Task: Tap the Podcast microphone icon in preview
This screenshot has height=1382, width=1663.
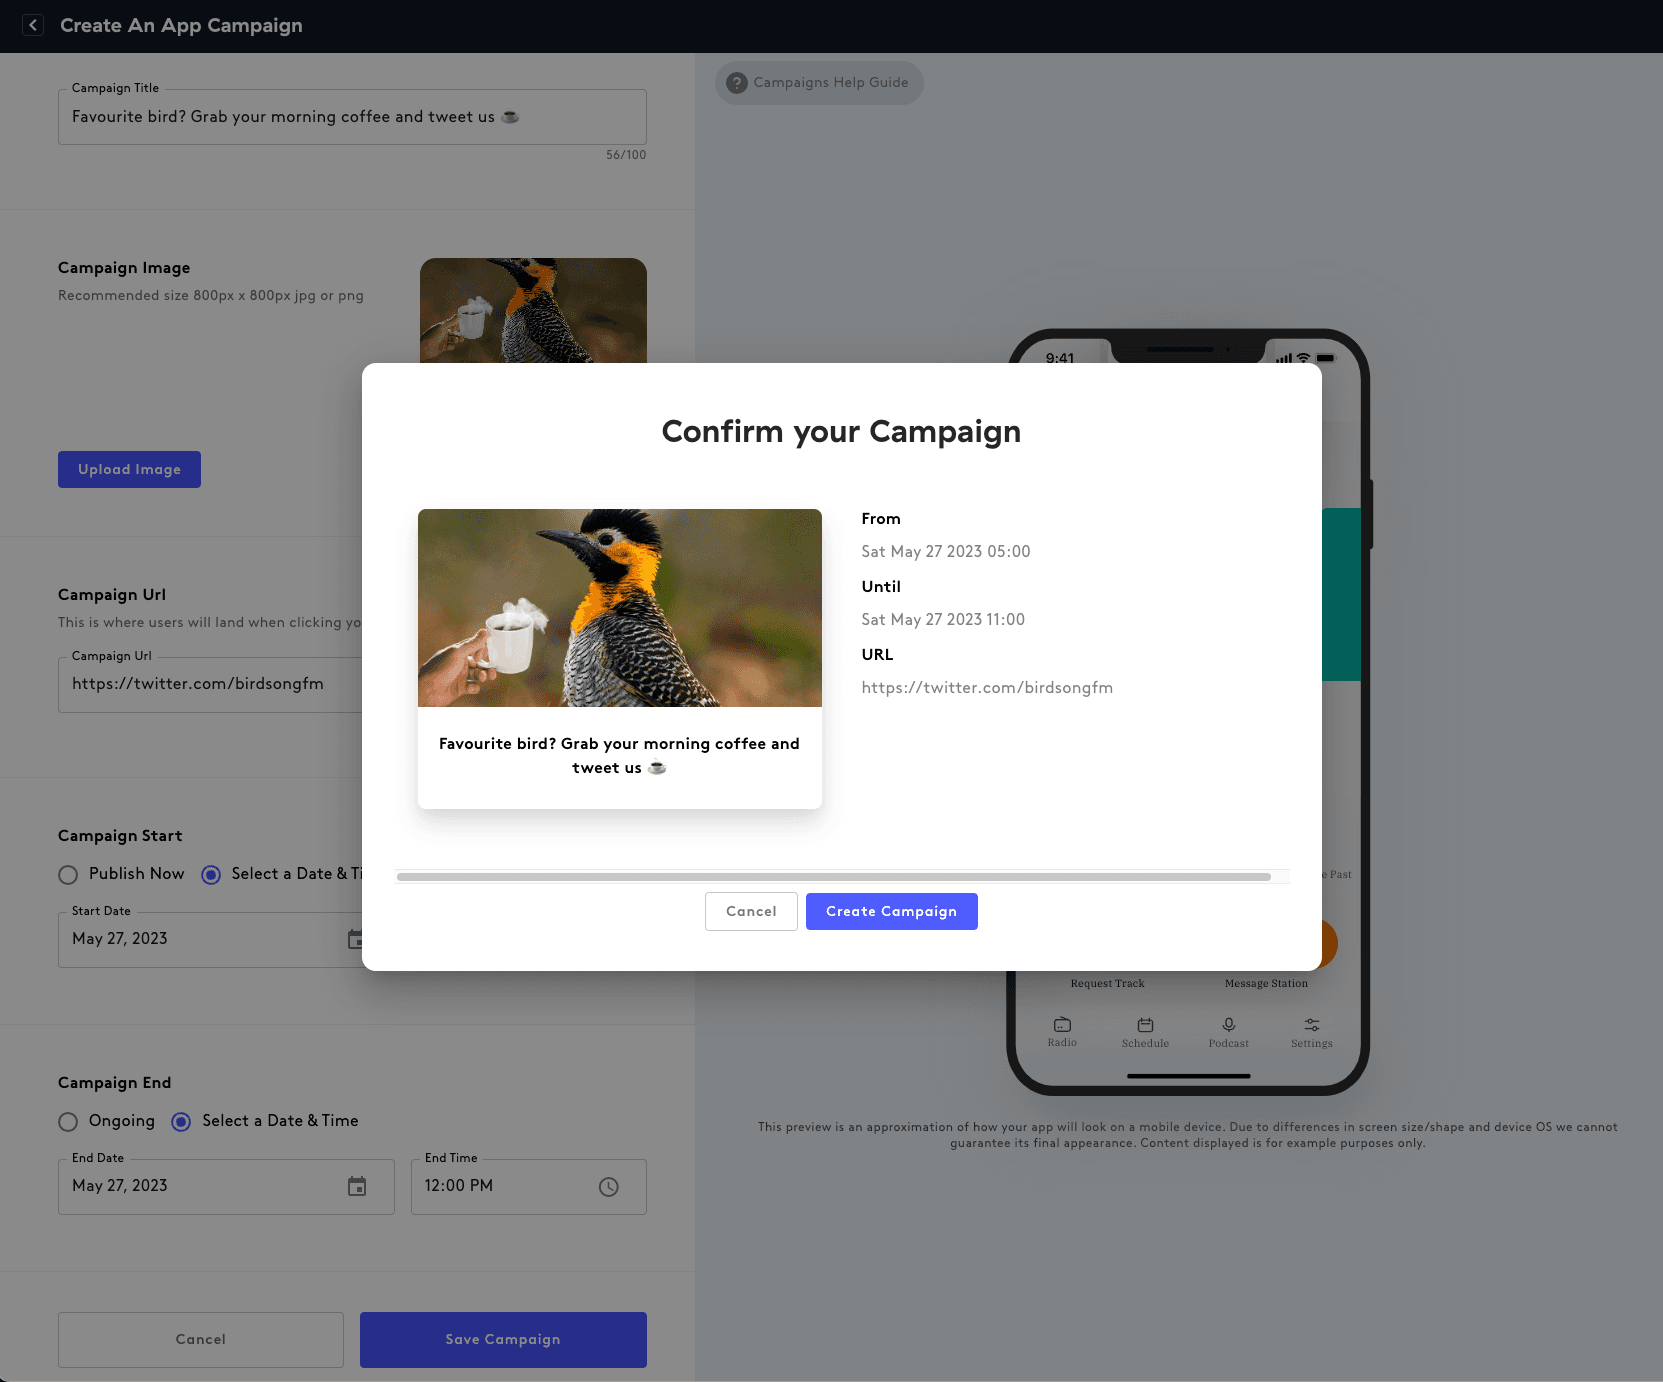Action: coord(1228,1025)
